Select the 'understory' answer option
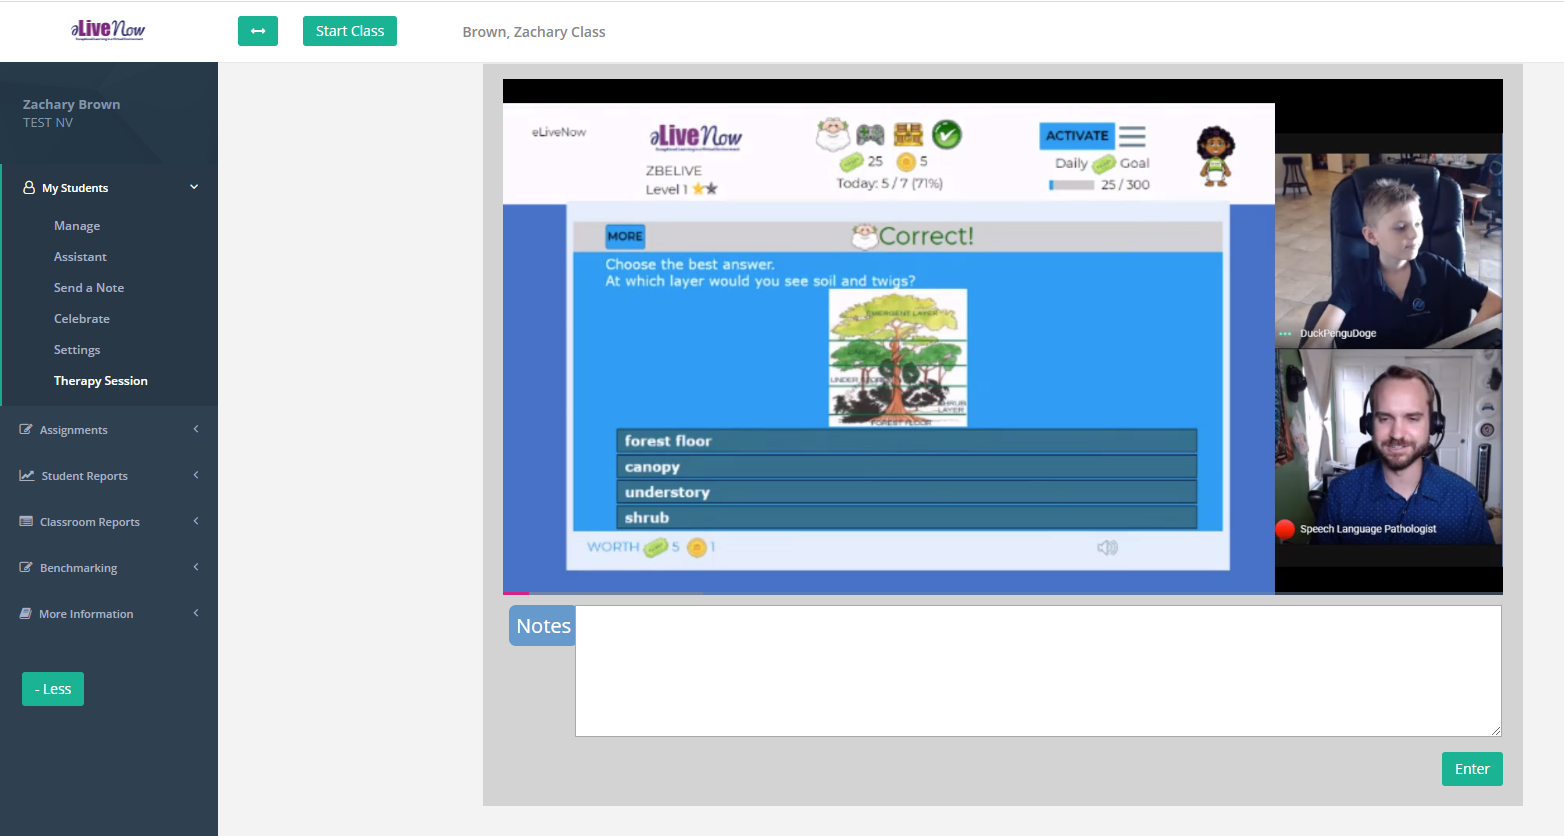The image size is (1564, 836). (x=906, y=492)
